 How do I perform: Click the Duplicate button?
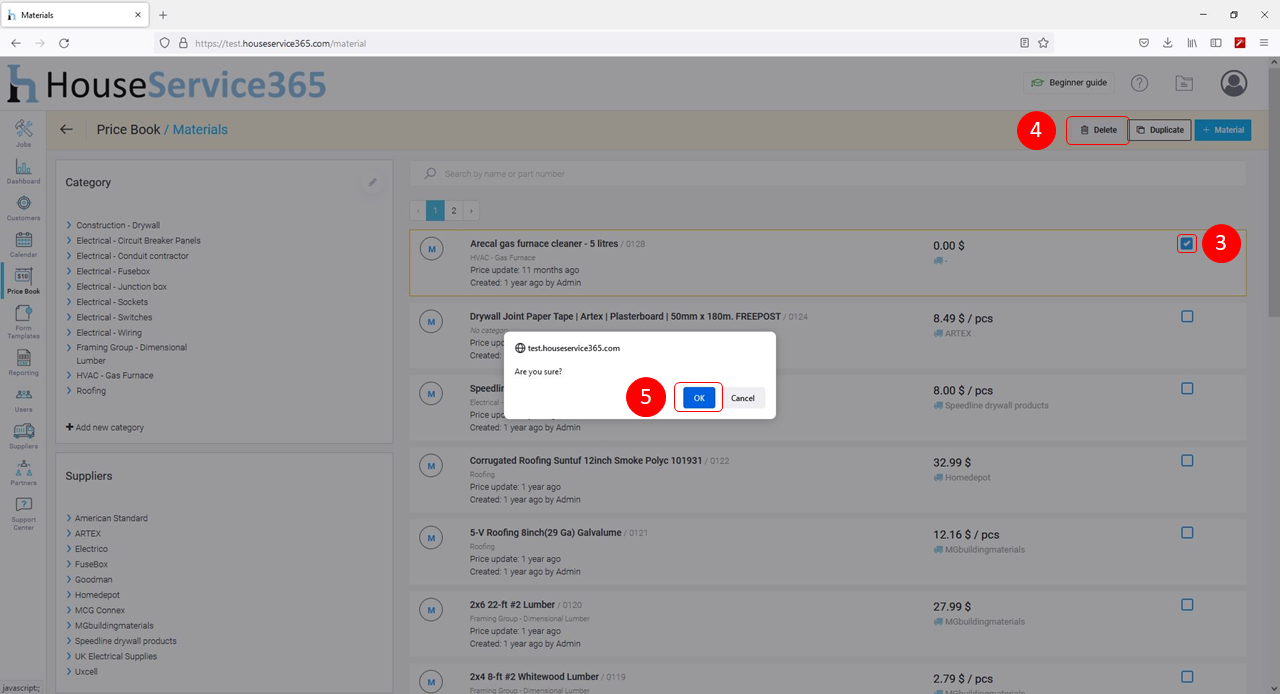tap(1160, 130)
